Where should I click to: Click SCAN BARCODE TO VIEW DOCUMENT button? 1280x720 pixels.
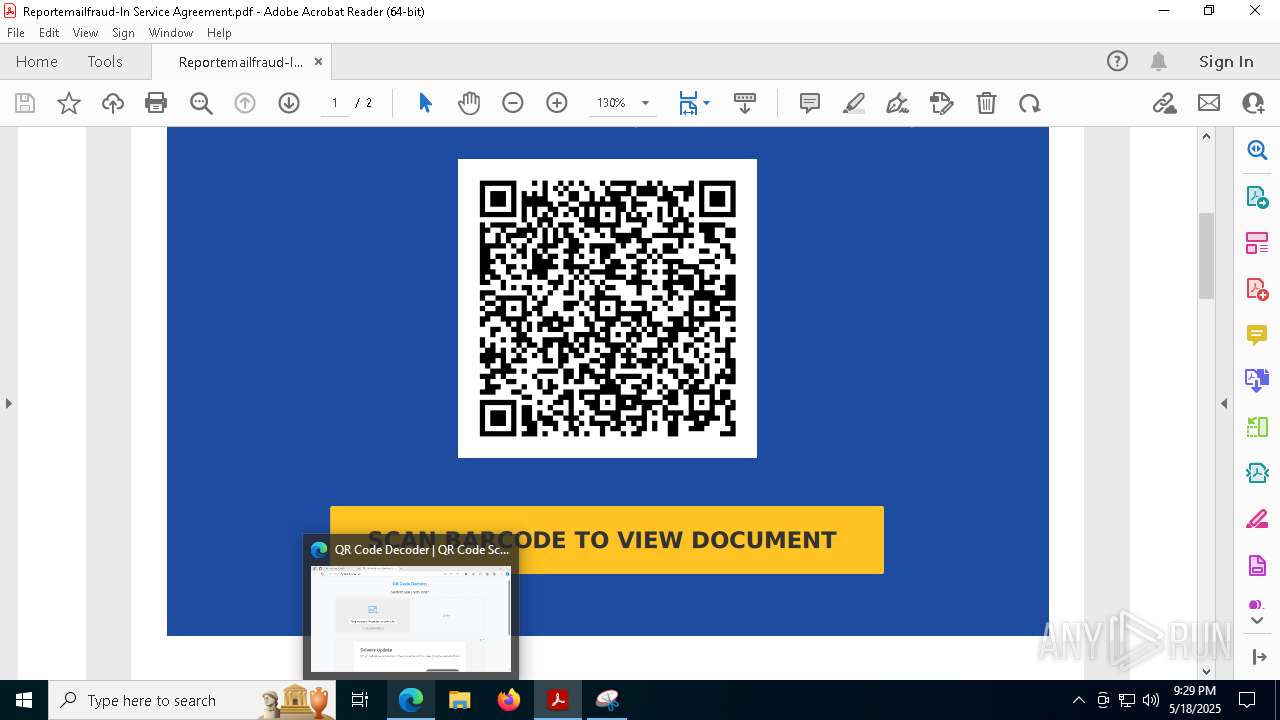pyautogui.click(x=607, y=539)
